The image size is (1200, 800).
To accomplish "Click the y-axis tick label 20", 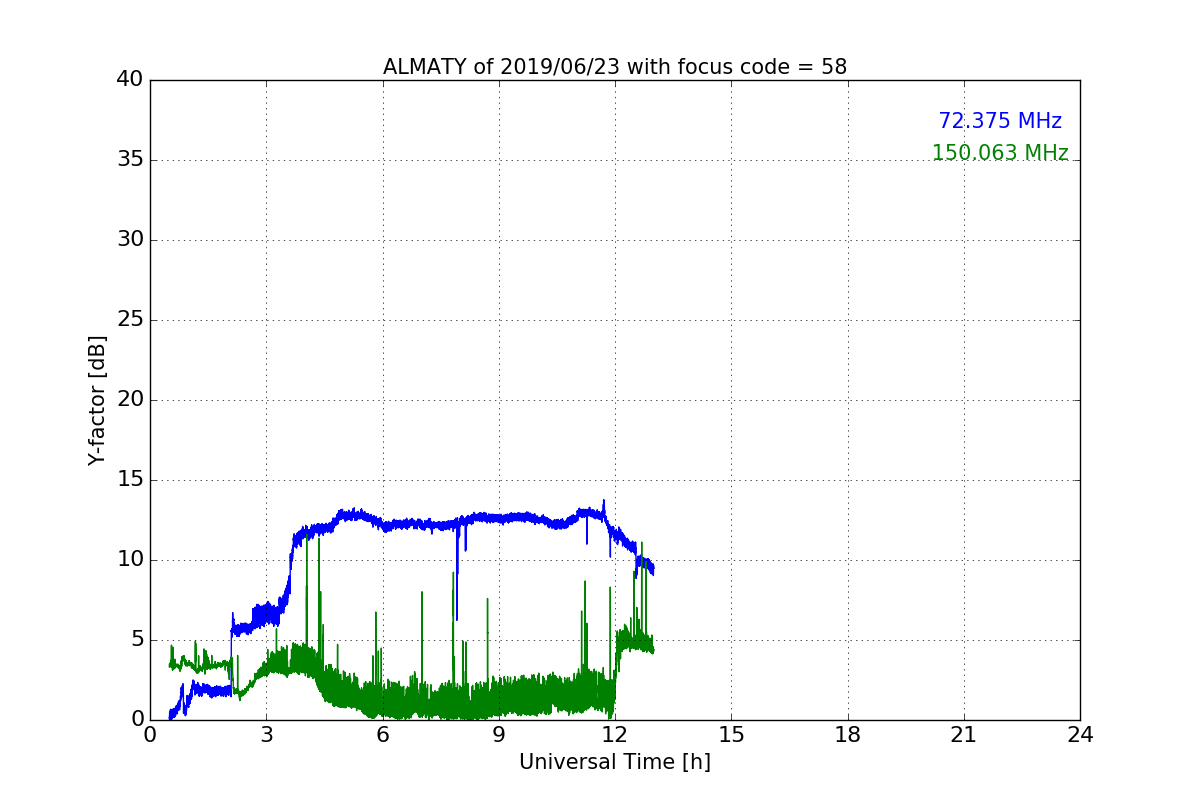I will pyautogui.click(x=130, y=400).
